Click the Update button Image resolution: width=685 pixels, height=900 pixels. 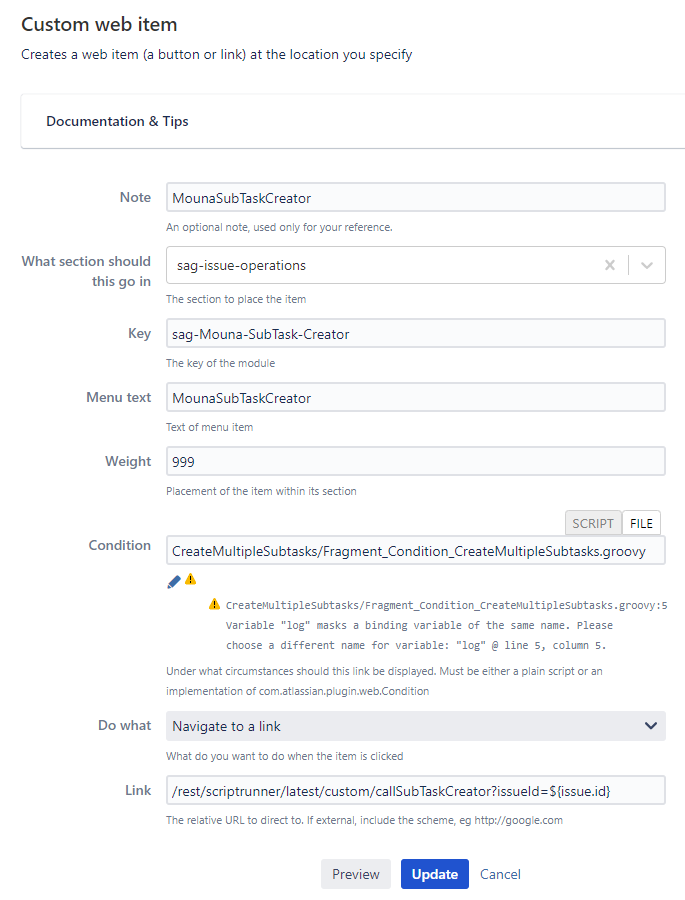[435, 874]
